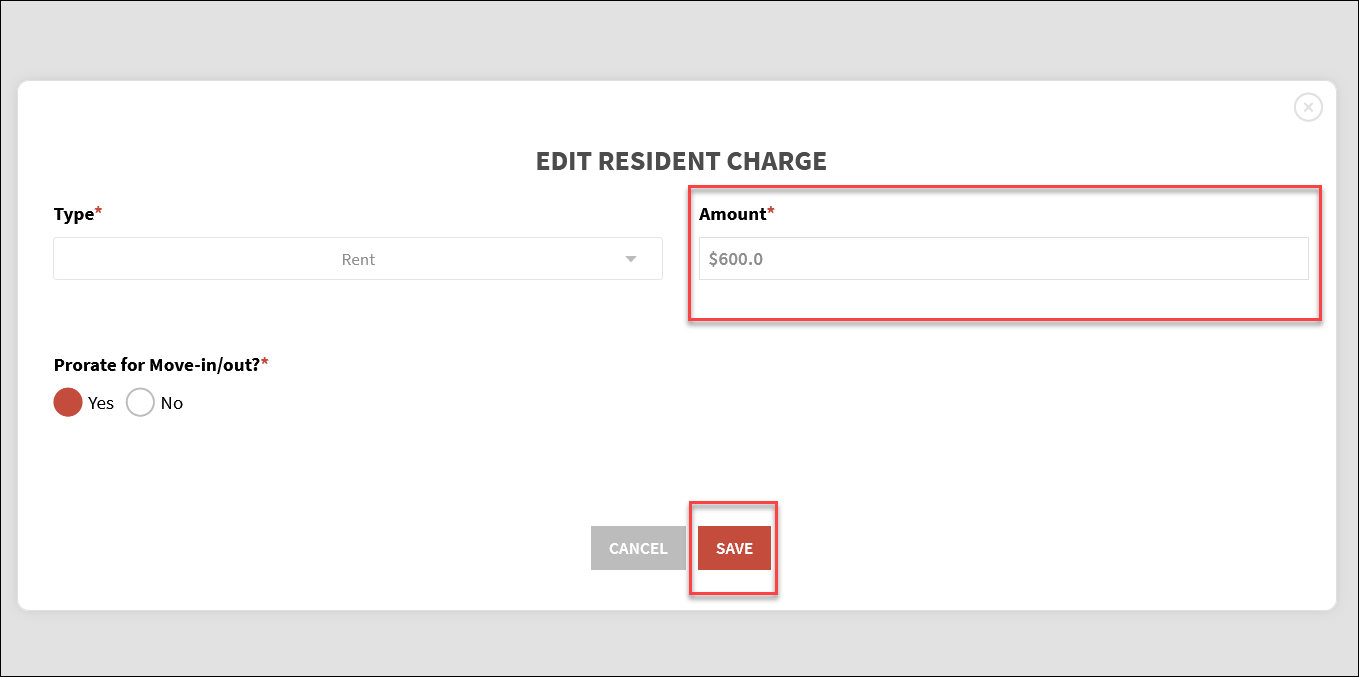The image size is (1359, 677).
Task: Click the Type field label
Action: click(73, 213)
